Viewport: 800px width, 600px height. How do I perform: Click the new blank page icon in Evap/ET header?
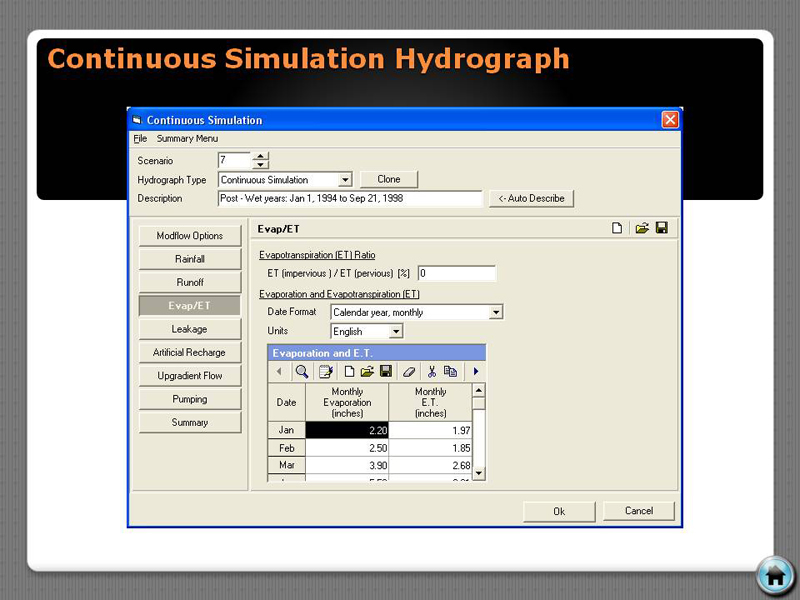[x=619, y=229]
